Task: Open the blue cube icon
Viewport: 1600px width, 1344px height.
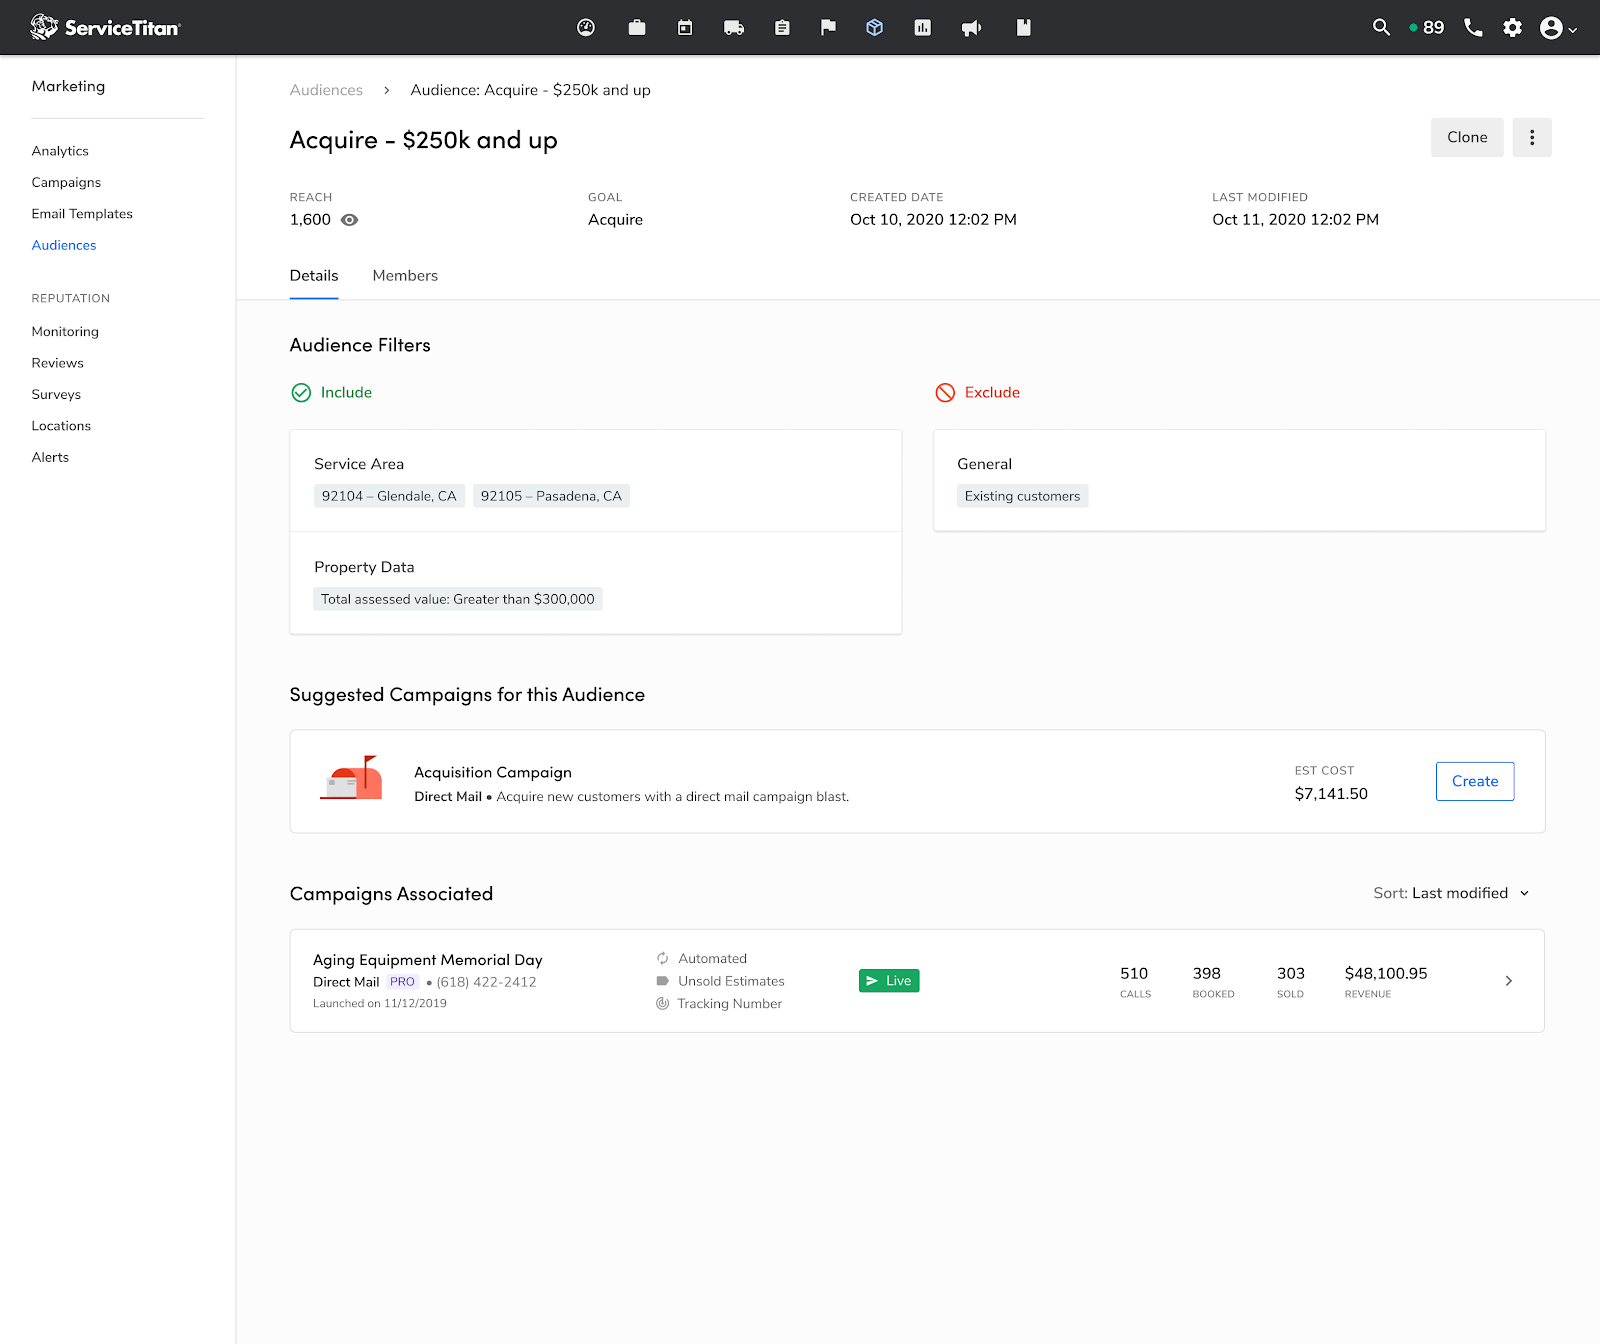Action: coord(875,27)
